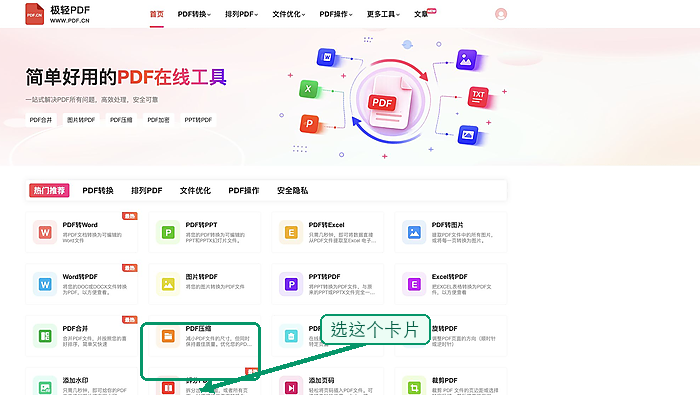
Task: Open the 裁剪PDF card title
Action: tap(445, 380)
